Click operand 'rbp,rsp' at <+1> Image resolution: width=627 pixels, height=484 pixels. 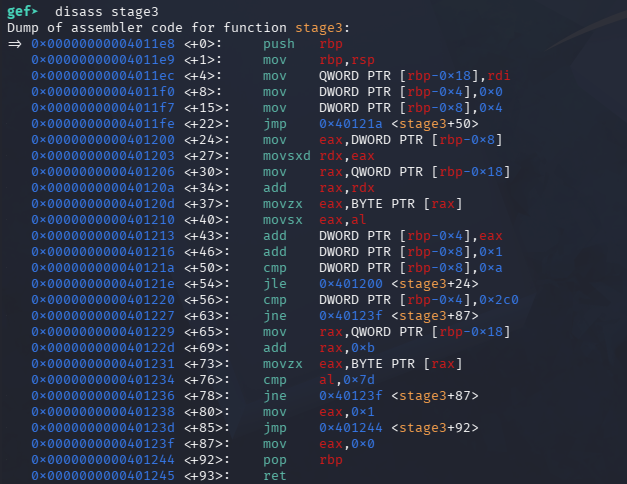point(347,60)
